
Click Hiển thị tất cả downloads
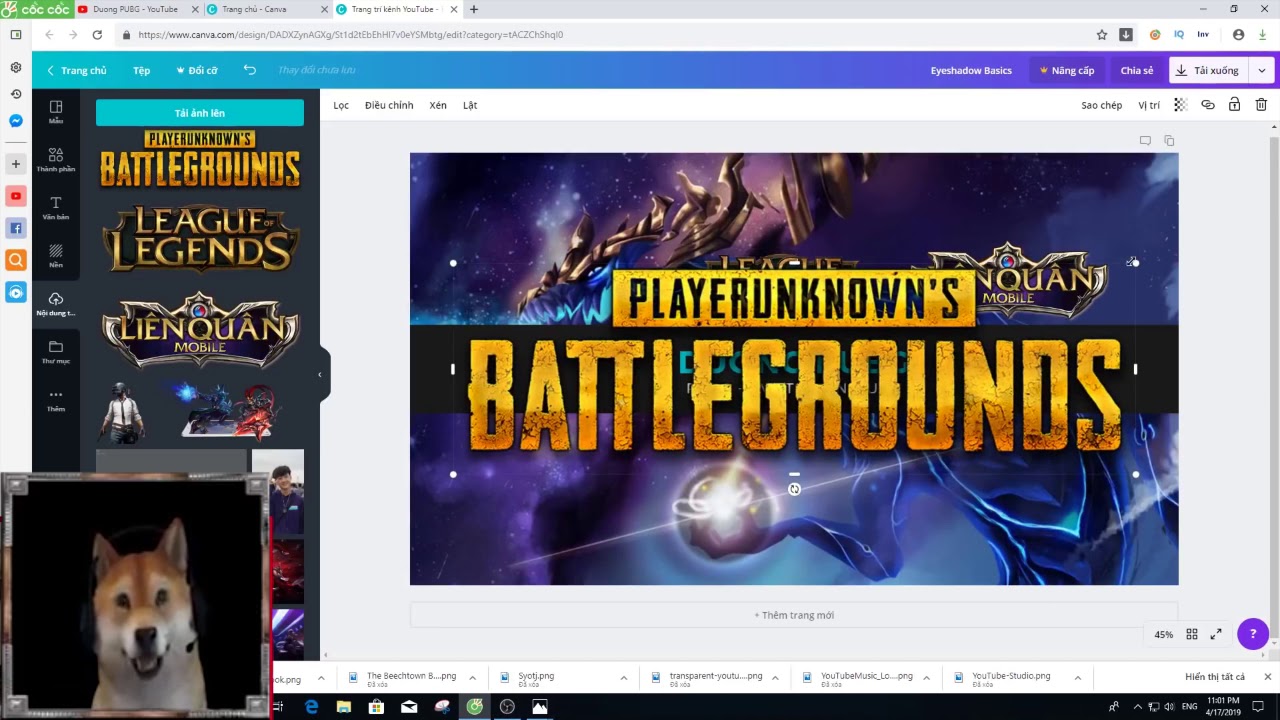(x=1215, y=677)
